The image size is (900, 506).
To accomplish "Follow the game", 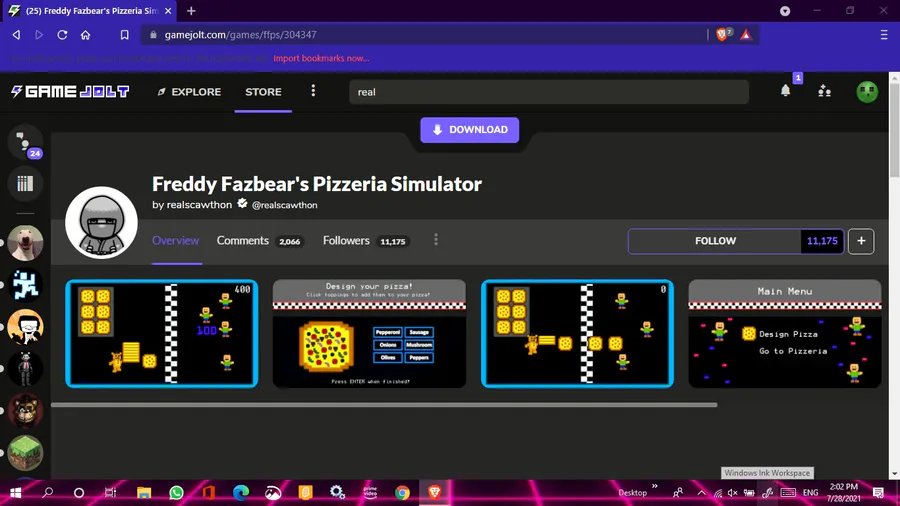I will [x=715, y=241].
